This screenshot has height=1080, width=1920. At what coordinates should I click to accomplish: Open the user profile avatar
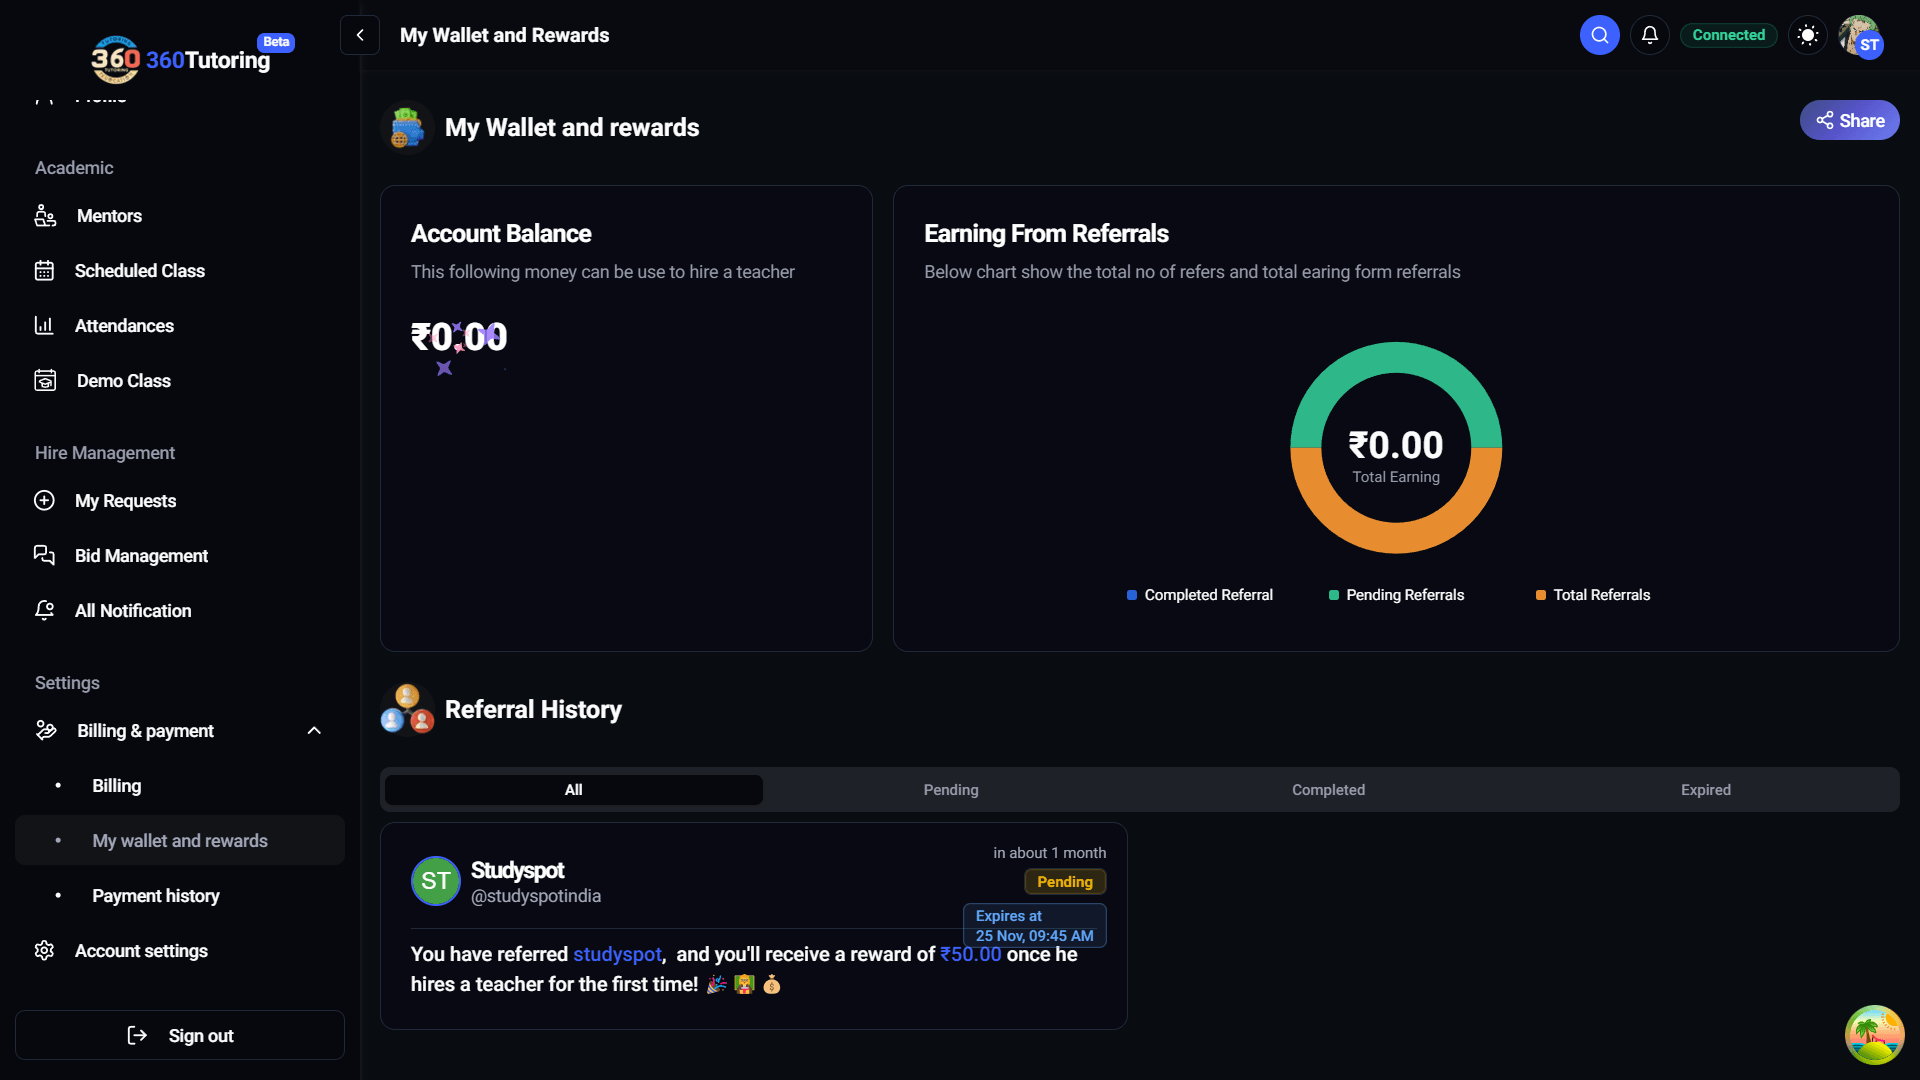point(1860,37)
